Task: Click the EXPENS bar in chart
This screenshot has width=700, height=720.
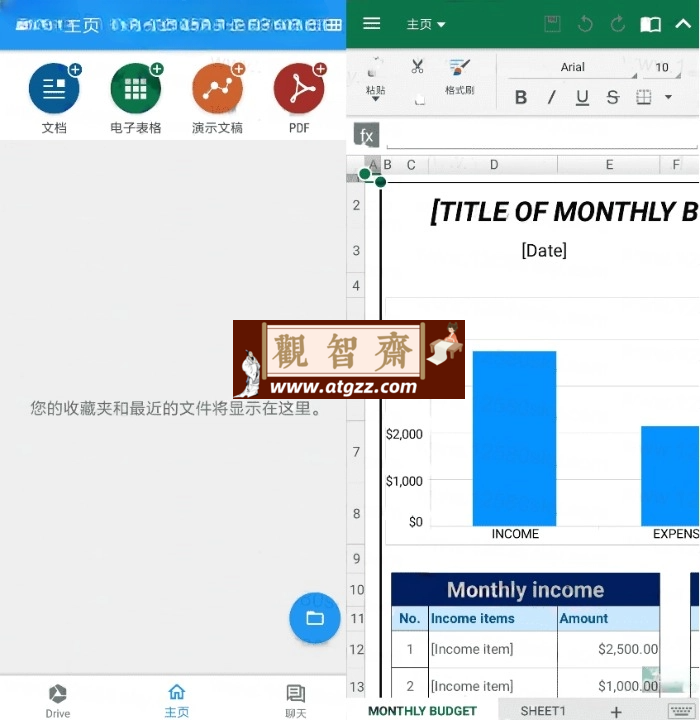Action: tap(670, 476)
